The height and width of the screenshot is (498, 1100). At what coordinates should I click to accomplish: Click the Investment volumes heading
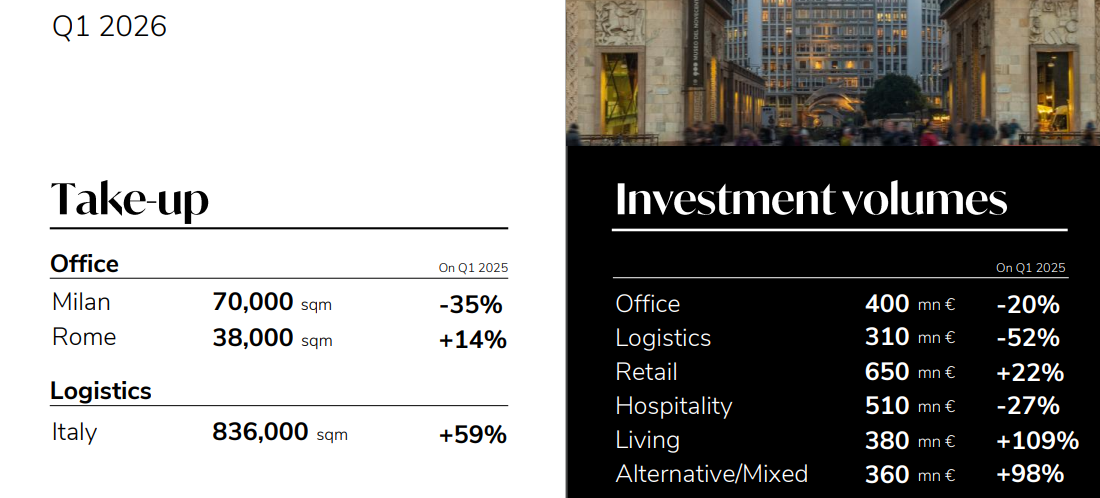811,199
